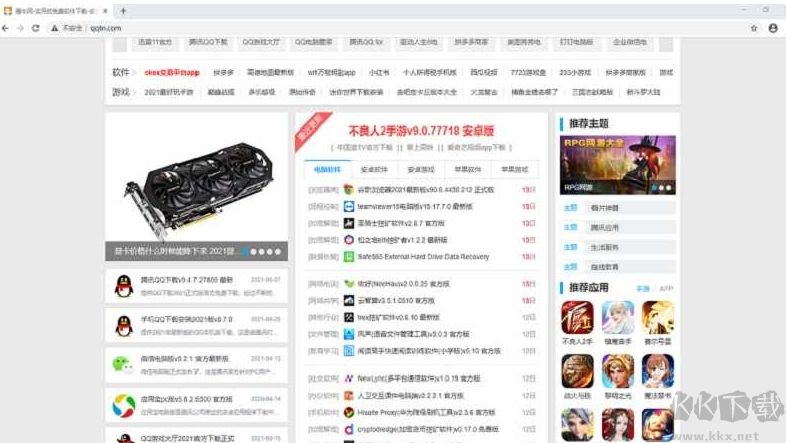Open a new tab with plus button
Image resolution: width=786 pixels, height=443 pixels.
(123, 10)
